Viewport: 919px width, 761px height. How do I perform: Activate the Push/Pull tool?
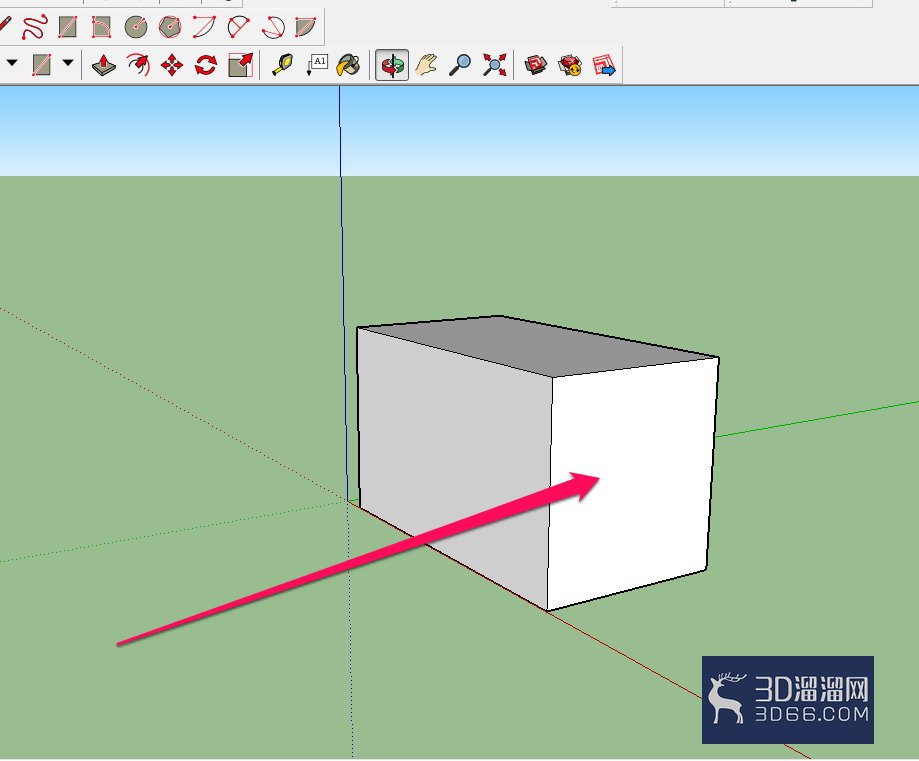(x=104, y=65)
